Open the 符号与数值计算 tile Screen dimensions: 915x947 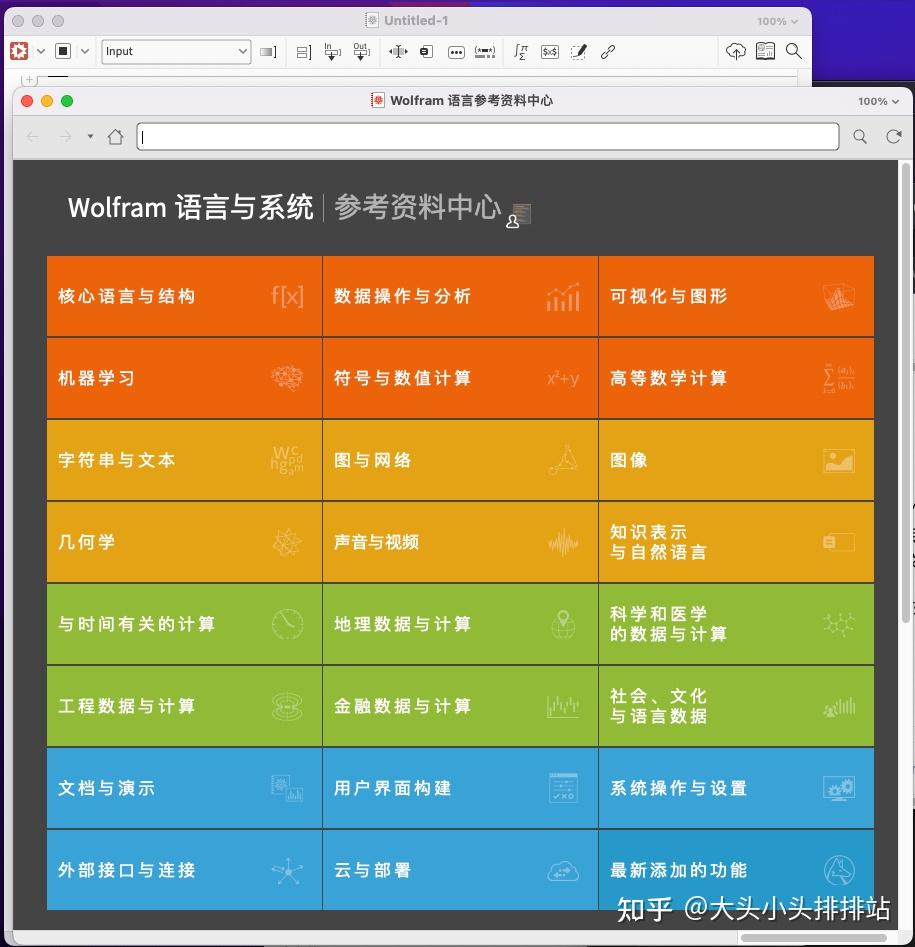(x=460, y=378)
